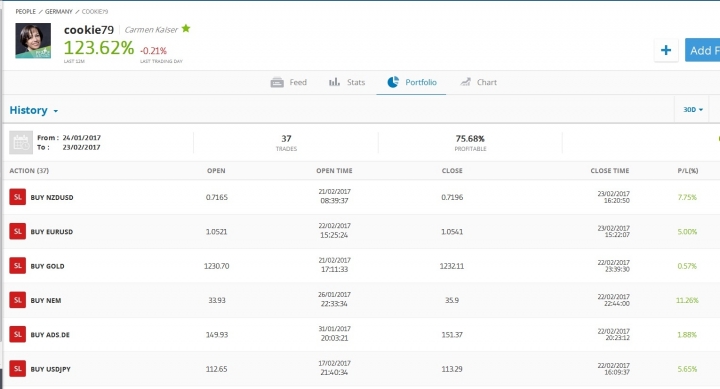The image size is (720, 389).
Task: Click the SL badge for BUY NEM
Action: [17, 300]
